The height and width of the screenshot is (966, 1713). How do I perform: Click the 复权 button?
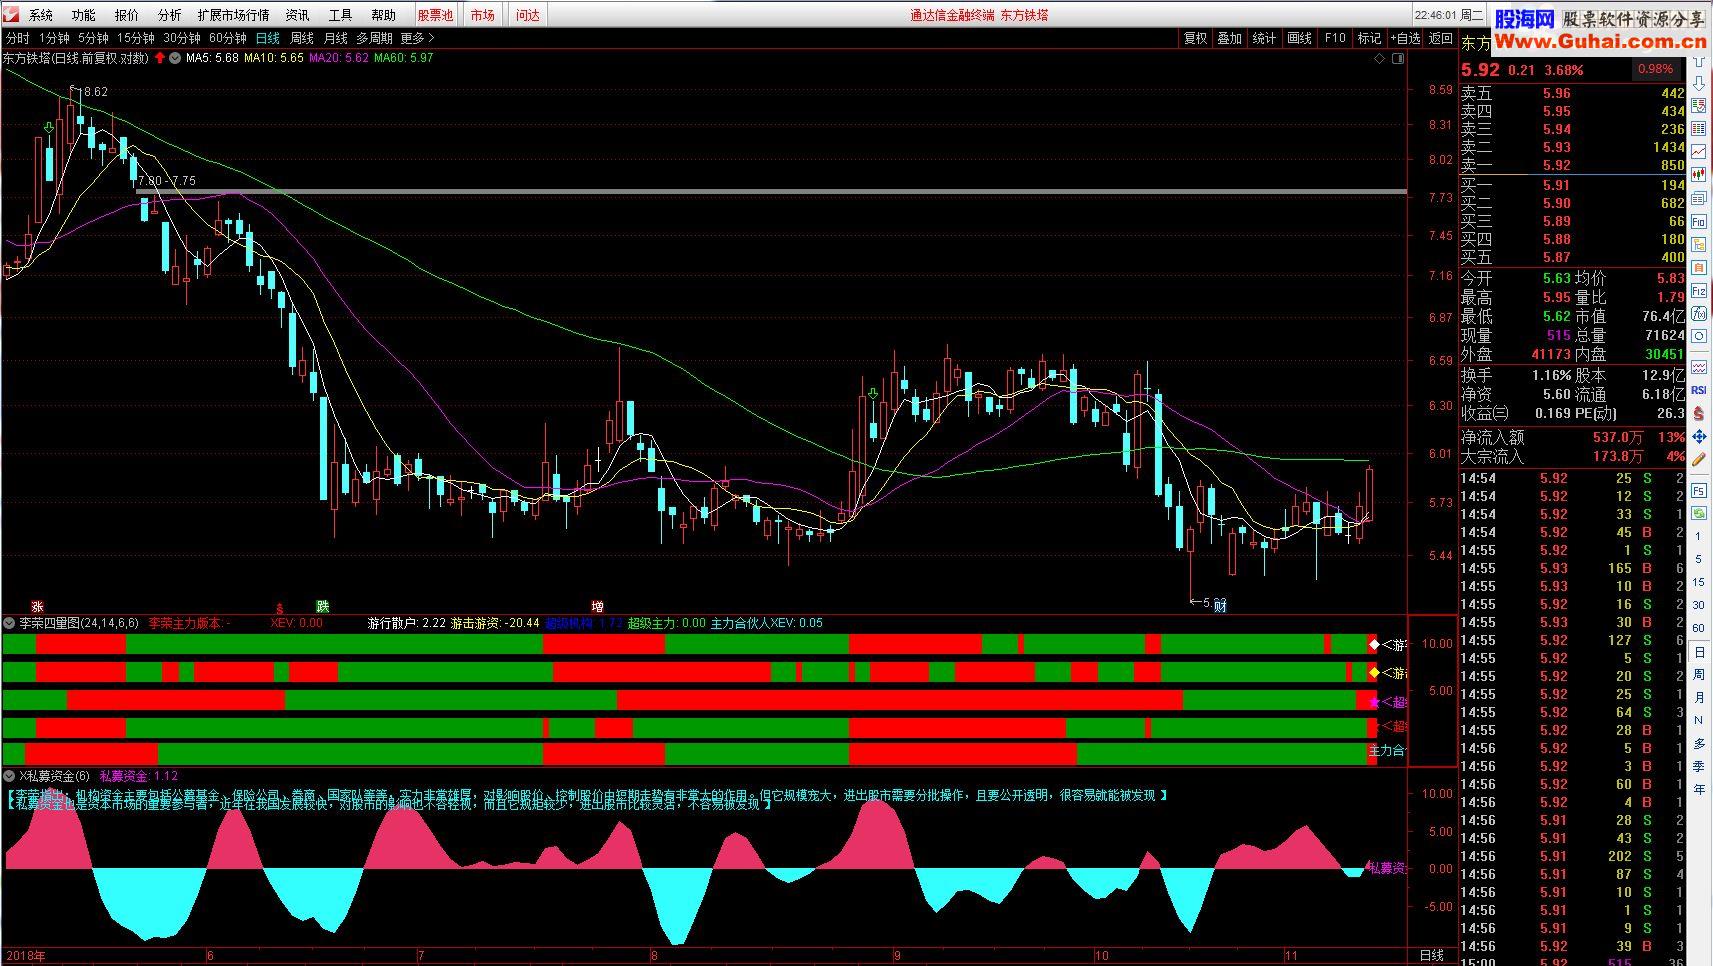point(1195,38)
